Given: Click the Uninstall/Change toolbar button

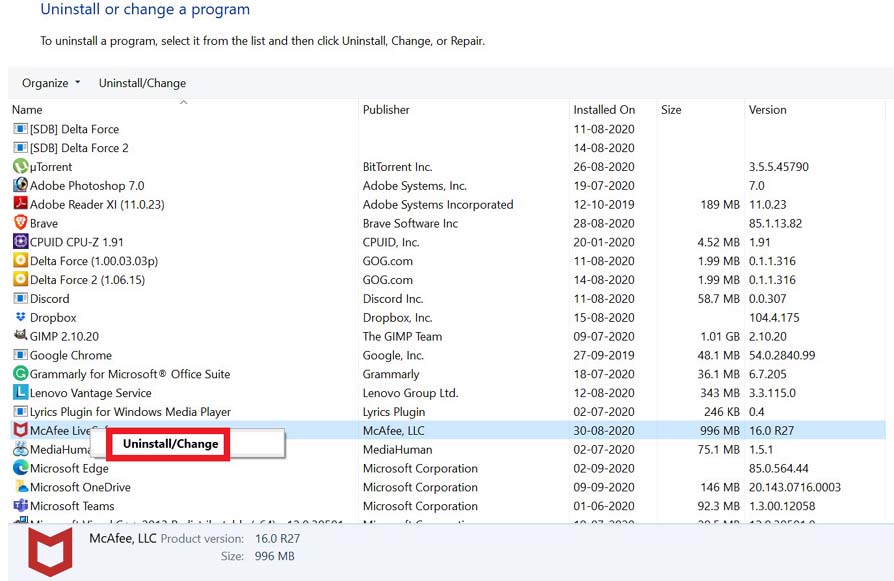Looking at the screenshot, I should [142, 83].
